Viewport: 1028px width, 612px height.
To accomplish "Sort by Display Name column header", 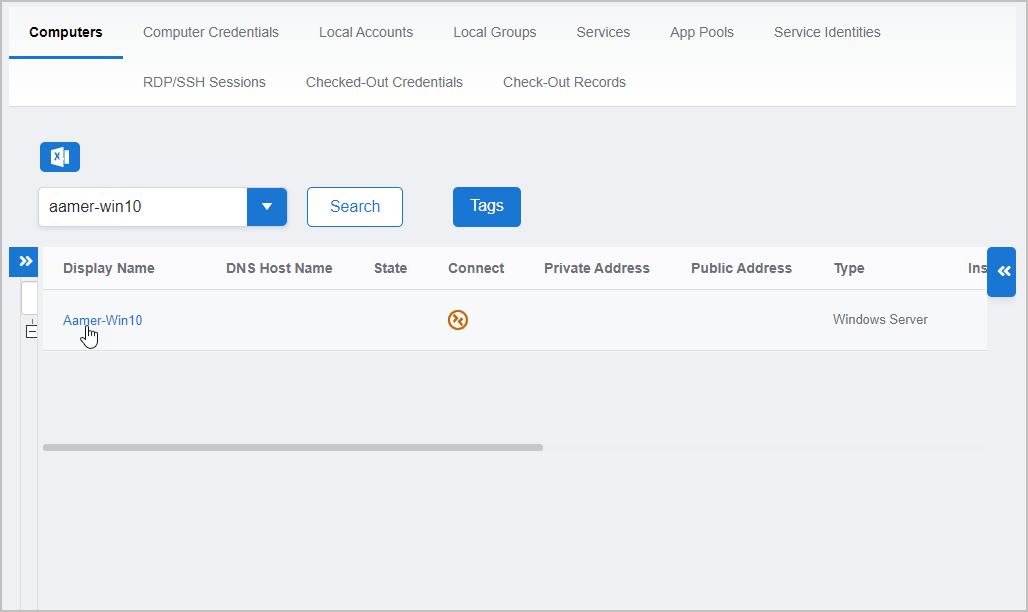I will point(108,268).
